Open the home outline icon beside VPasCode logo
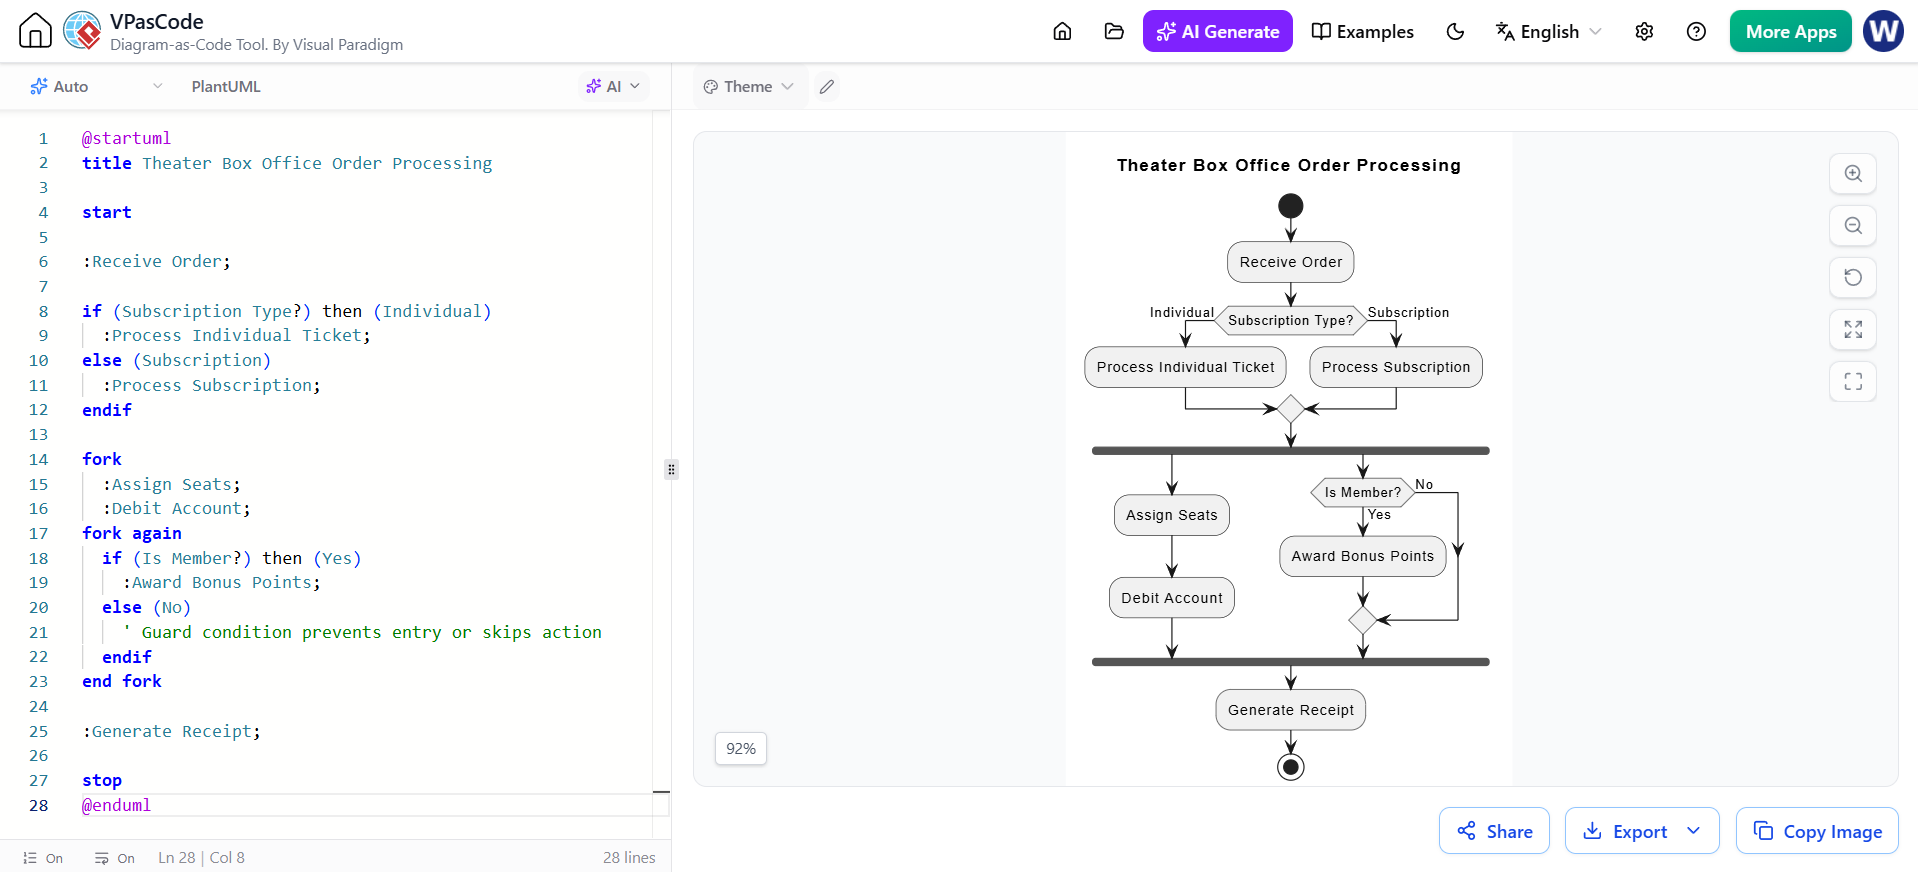Image resolution: width=1918 pixels, height=872 pixels. coord(35,31)
